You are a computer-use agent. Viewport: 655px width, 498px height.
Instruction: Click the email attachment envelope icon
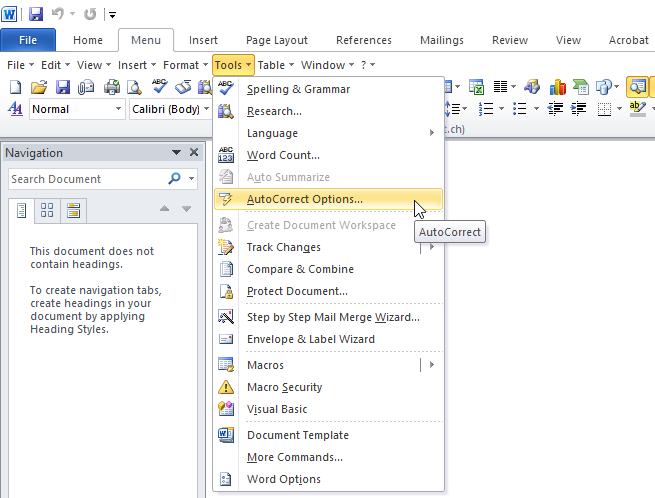(86, 87)
